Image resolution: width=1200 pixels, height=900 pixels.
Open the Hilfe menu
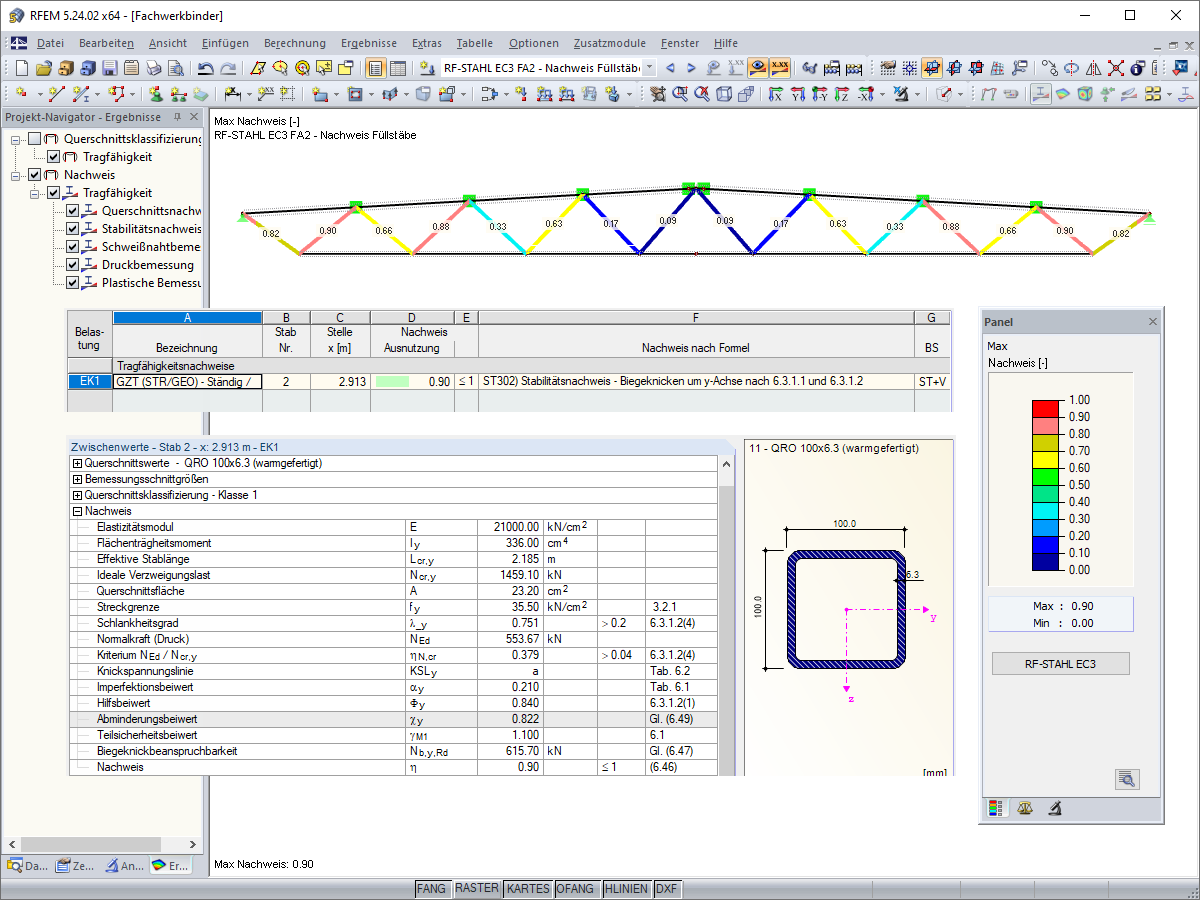726,43
